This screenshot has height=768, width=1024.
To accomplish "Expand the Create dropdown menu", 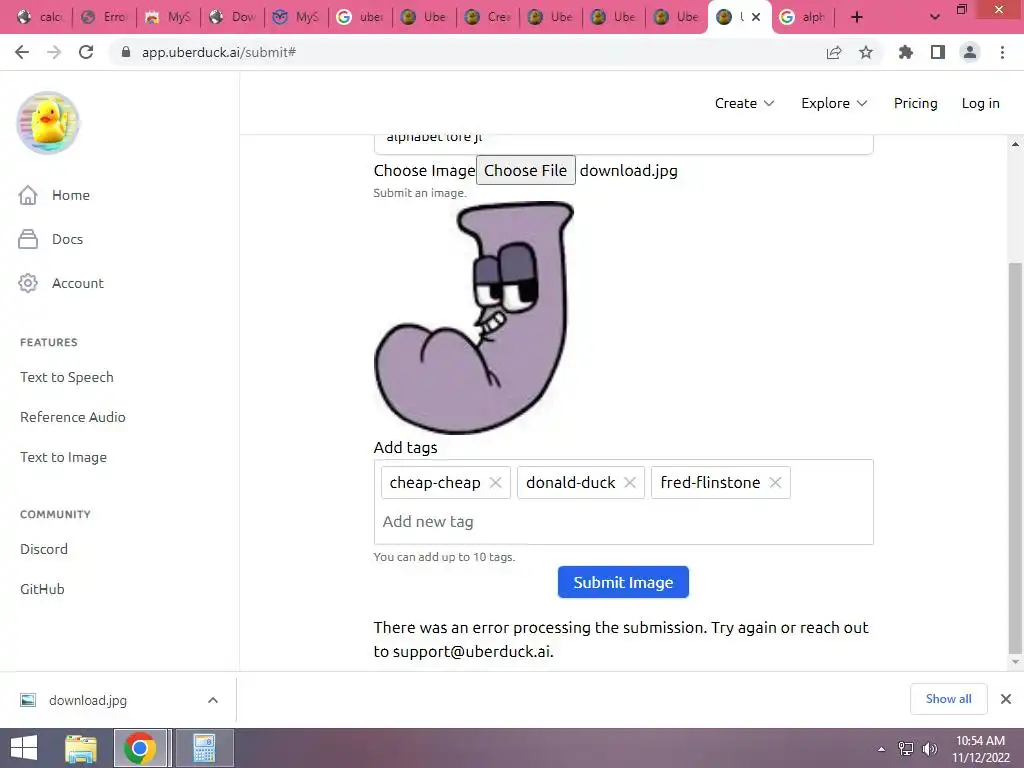I will tap(744, 103).
